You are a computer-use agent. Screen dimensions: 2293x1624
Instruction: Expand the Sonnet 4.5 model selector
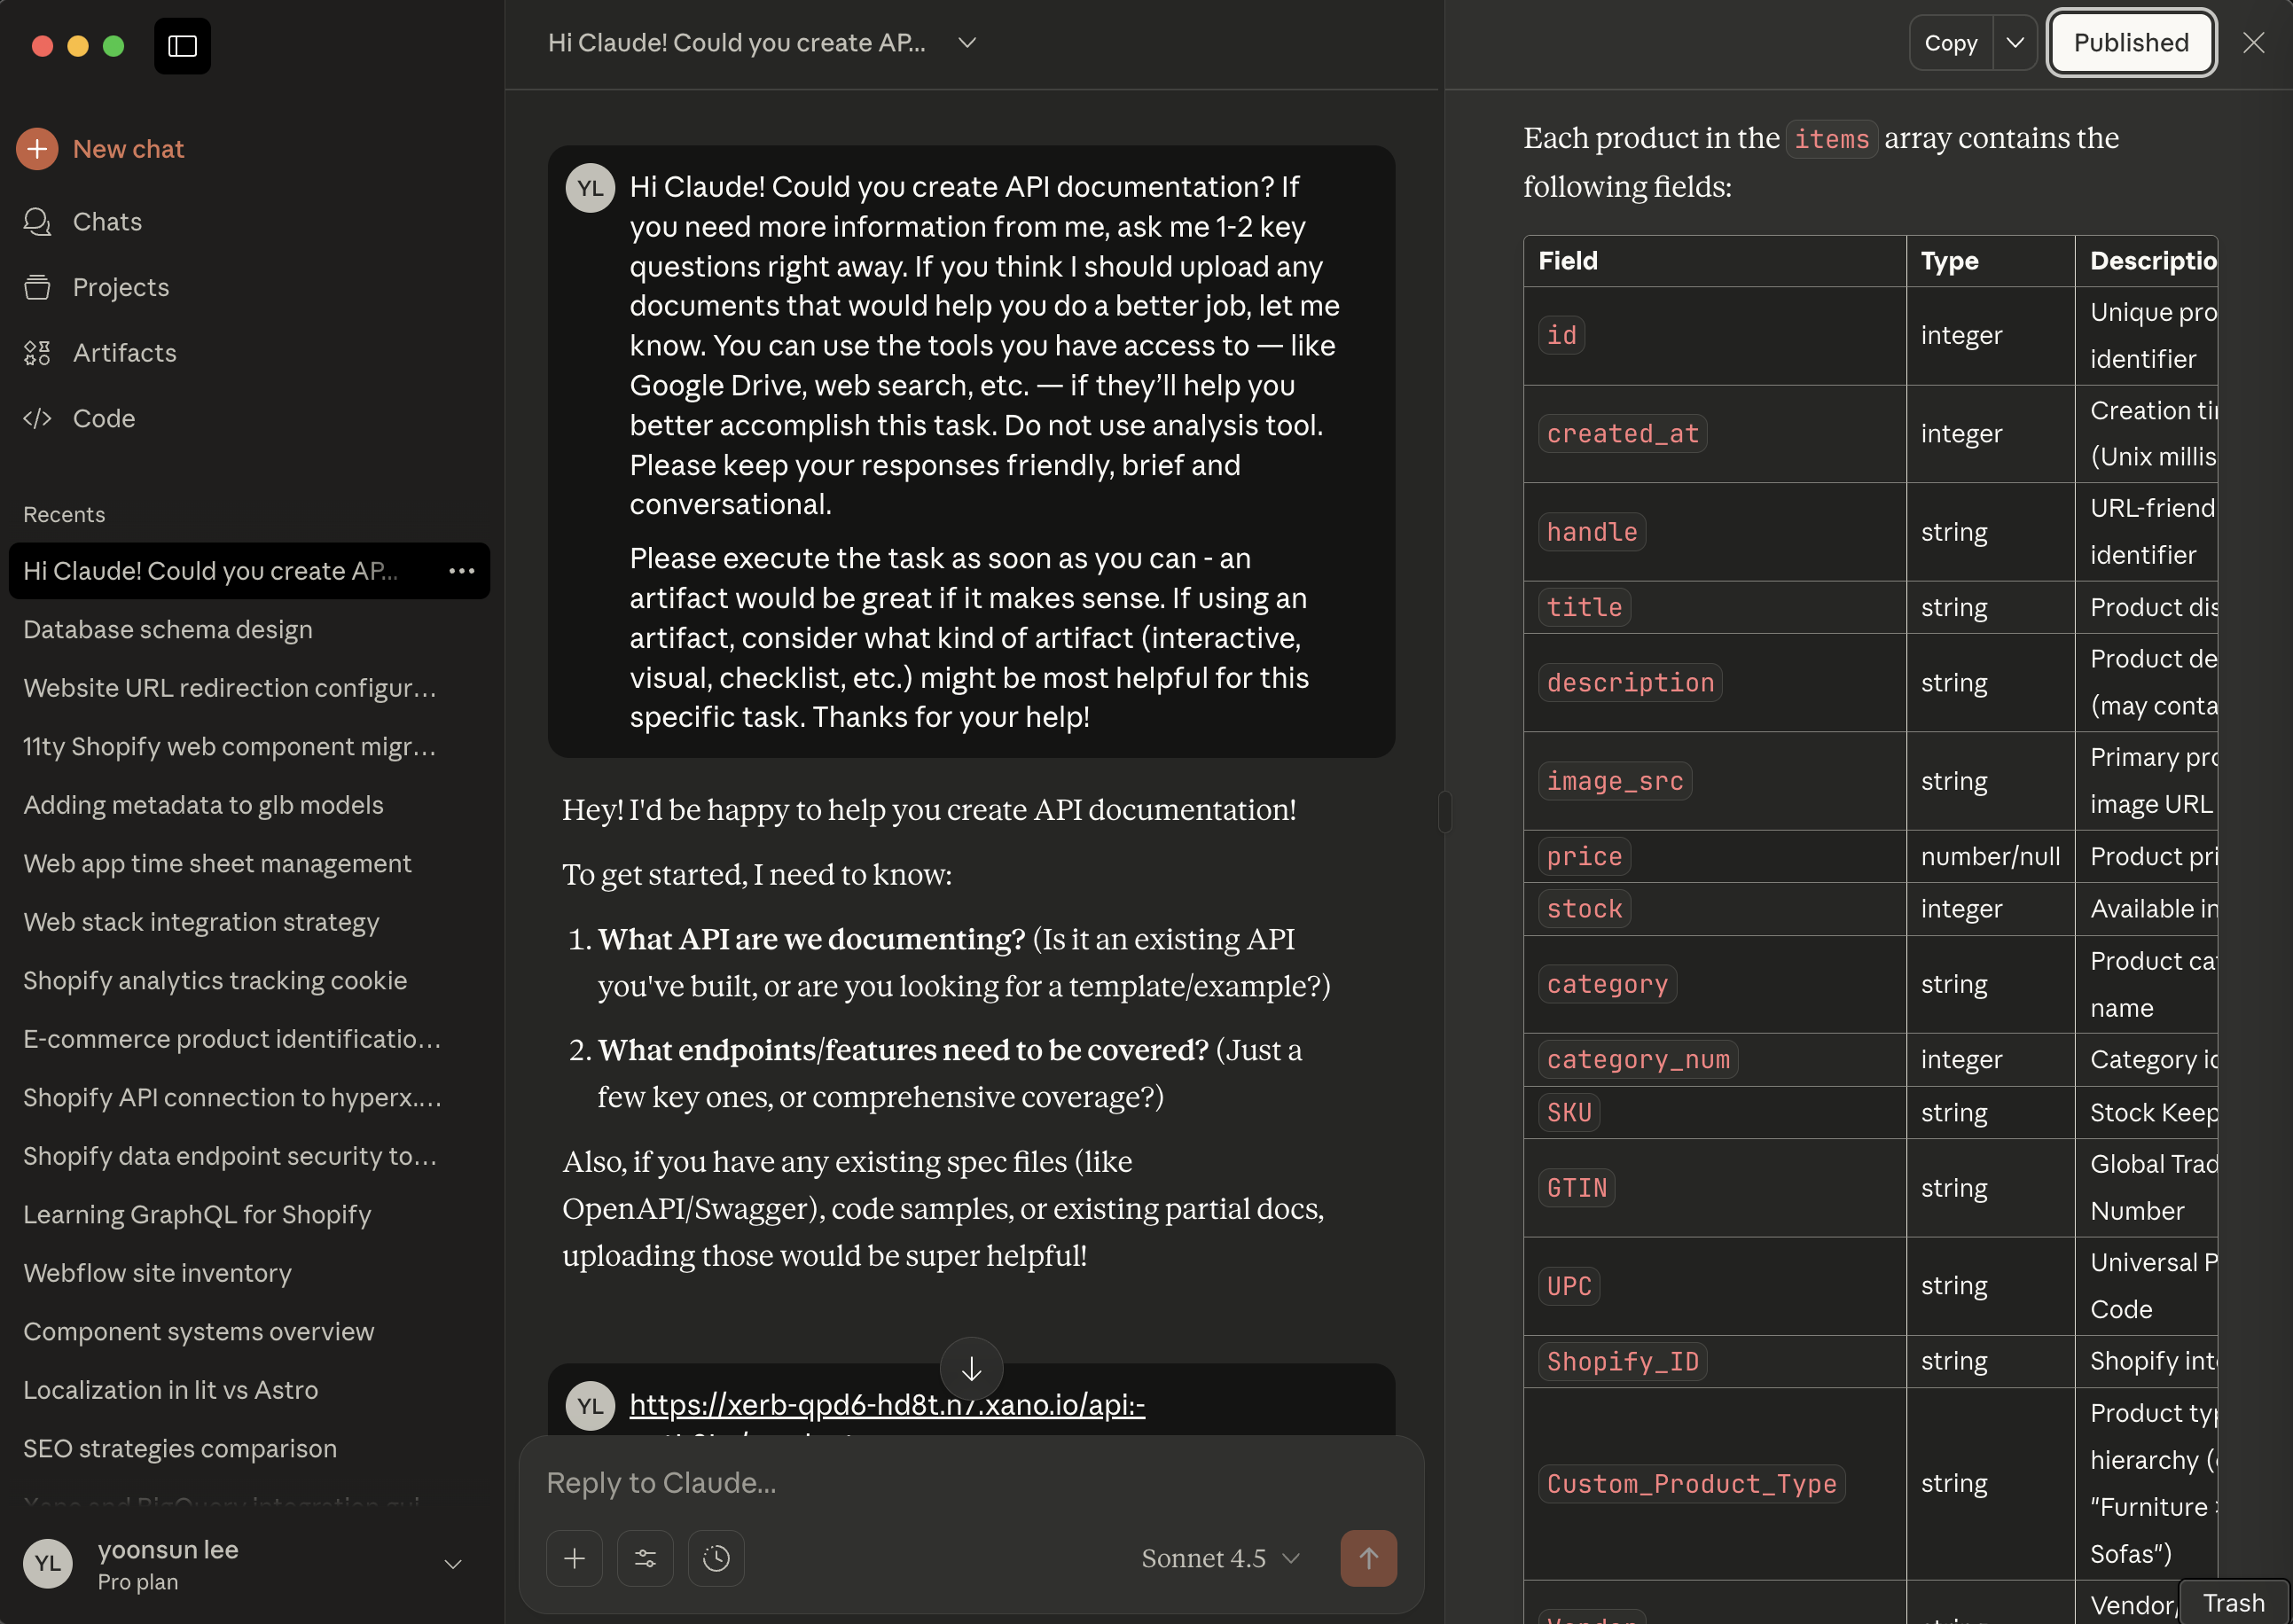point(1220,1558)
